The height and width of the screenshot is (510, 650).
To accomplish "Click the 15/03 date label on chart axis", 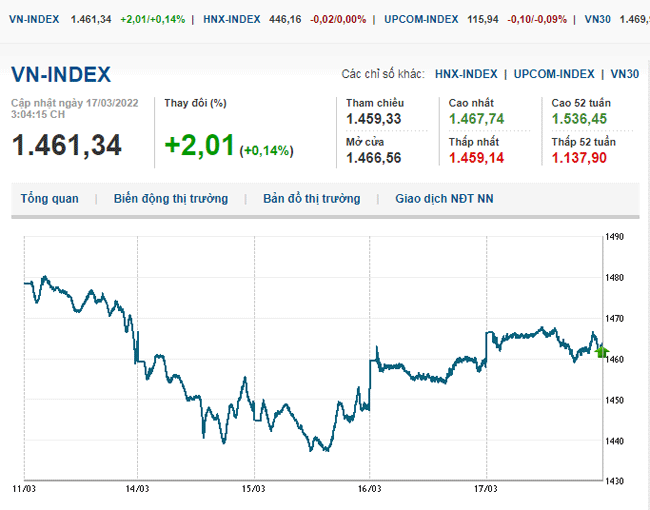I will click(x=254, y=489).
